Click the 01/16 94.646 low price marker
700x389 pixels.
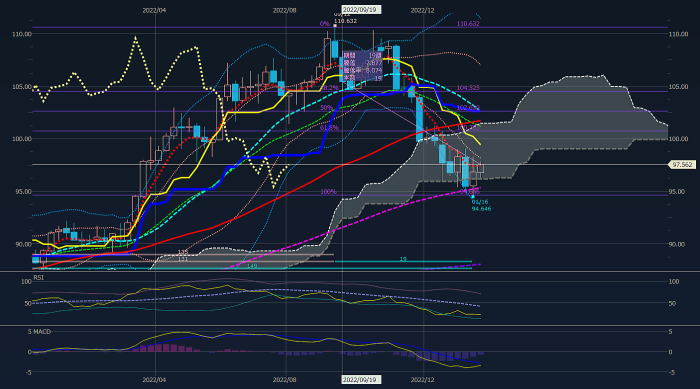tap(481, 205)
